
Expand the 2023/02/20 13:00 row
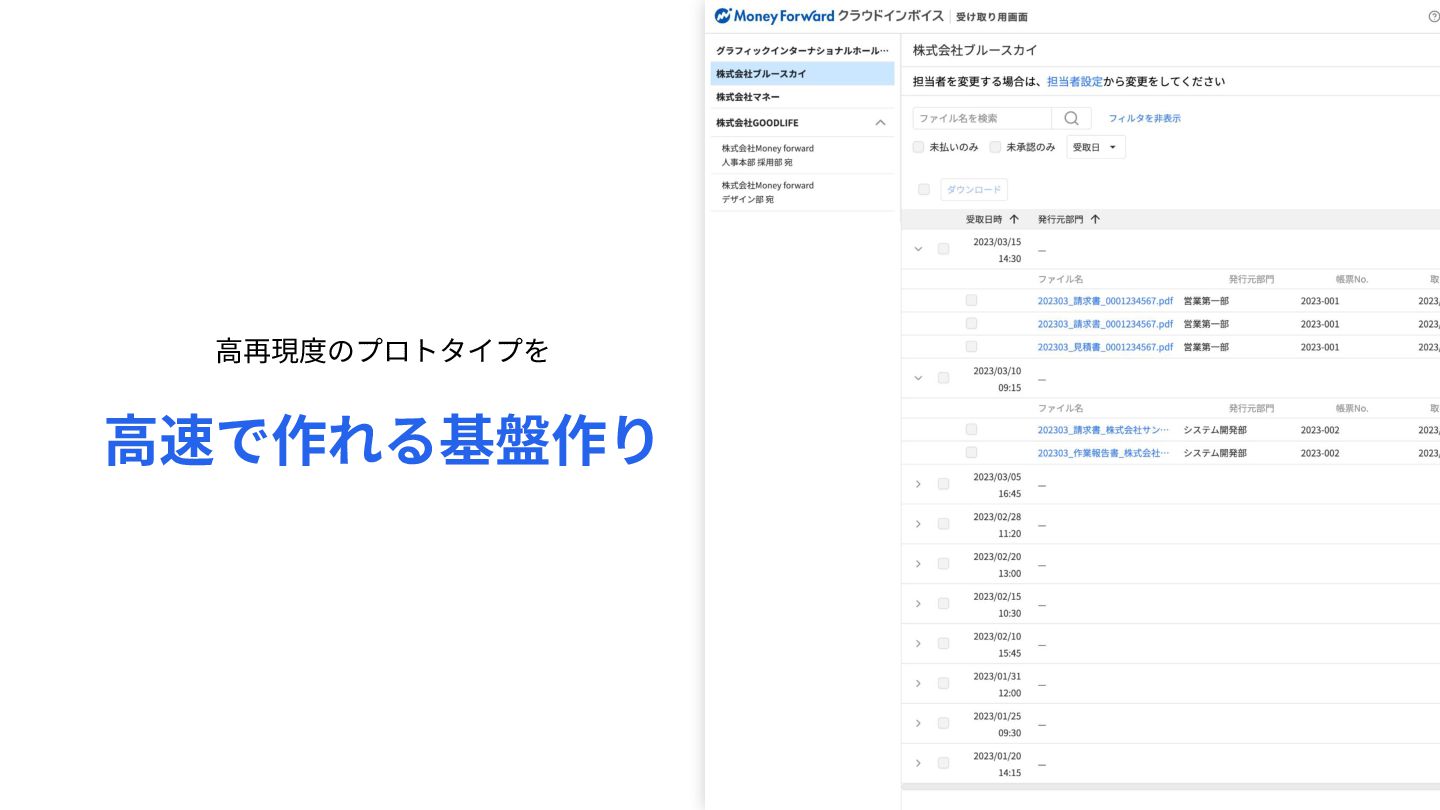[918, 564]
